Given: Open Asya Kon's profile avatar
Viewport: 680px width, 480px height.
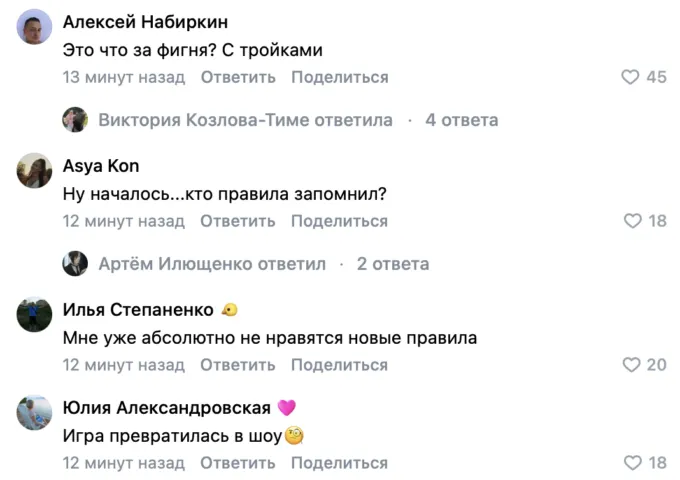Looking at the screenshot, I should click(35, 170).
